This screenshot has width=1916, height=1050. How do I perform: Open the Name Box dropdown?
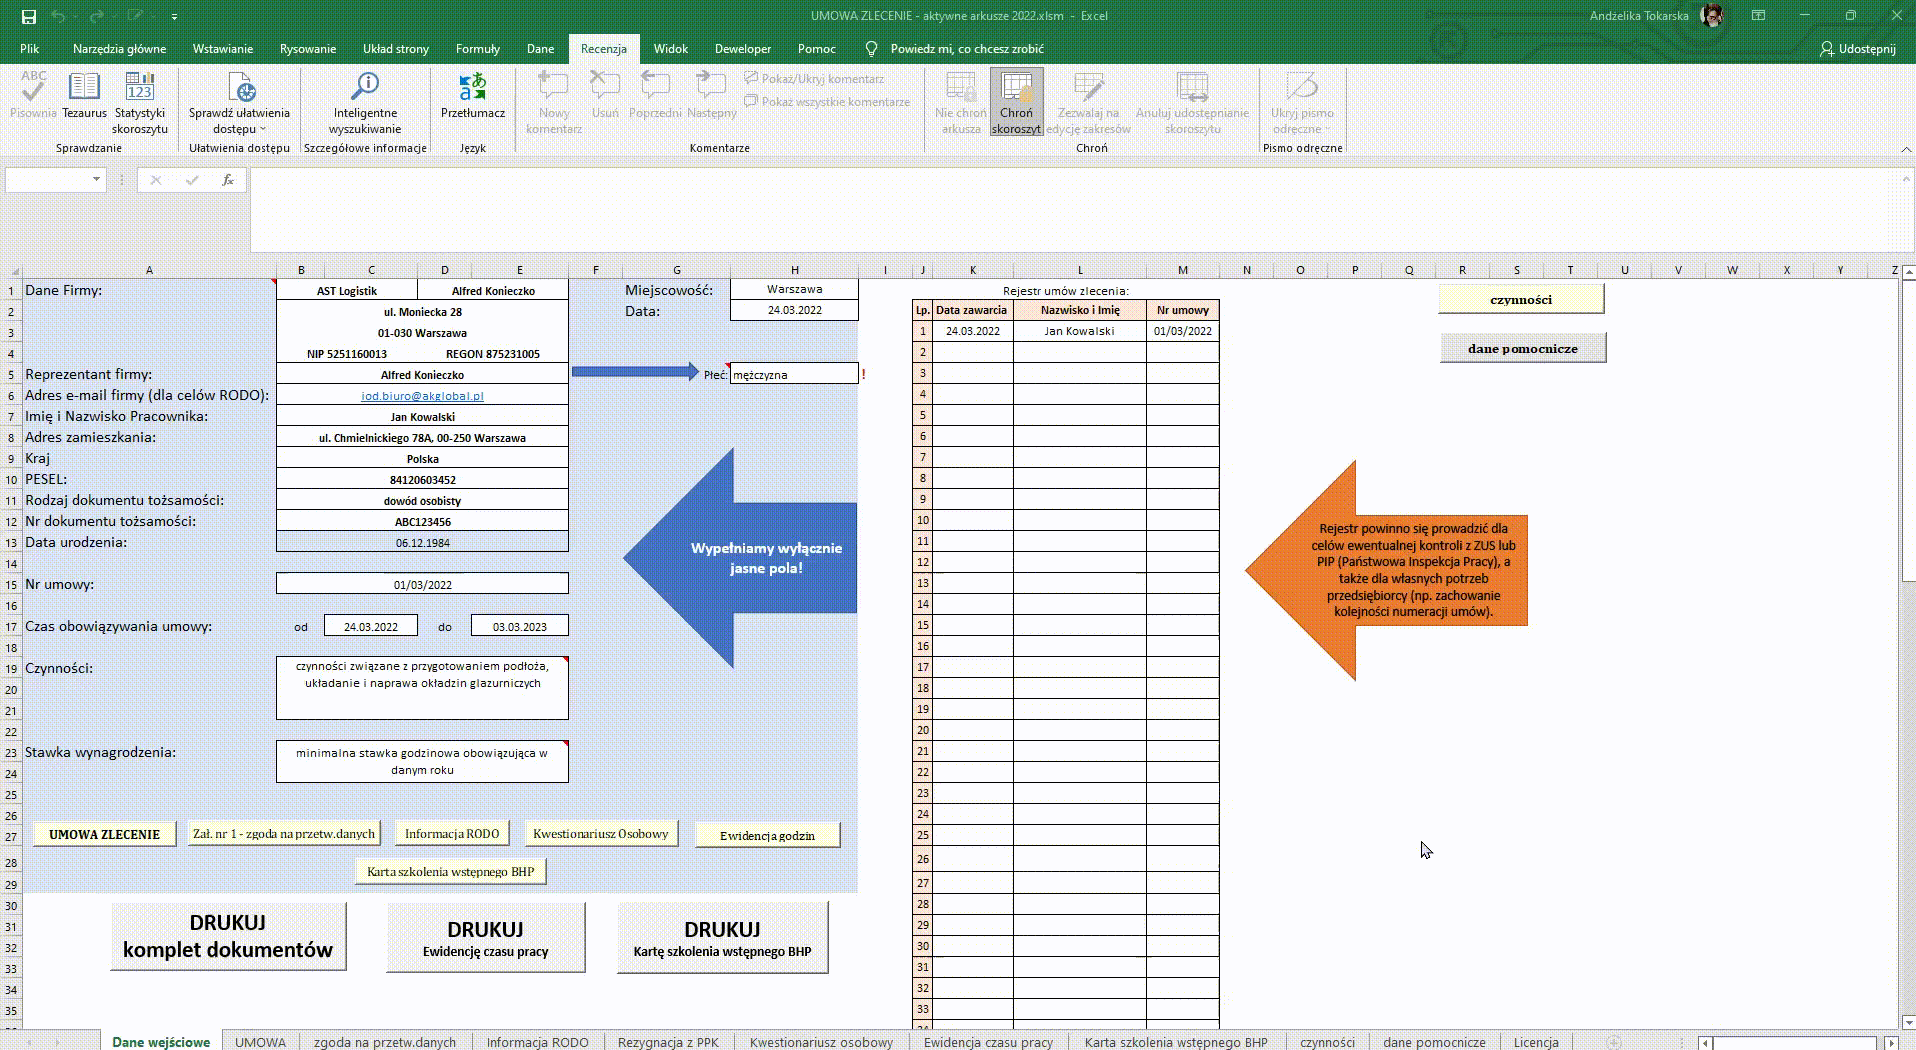pyautogui.click(x=96, y=180)
